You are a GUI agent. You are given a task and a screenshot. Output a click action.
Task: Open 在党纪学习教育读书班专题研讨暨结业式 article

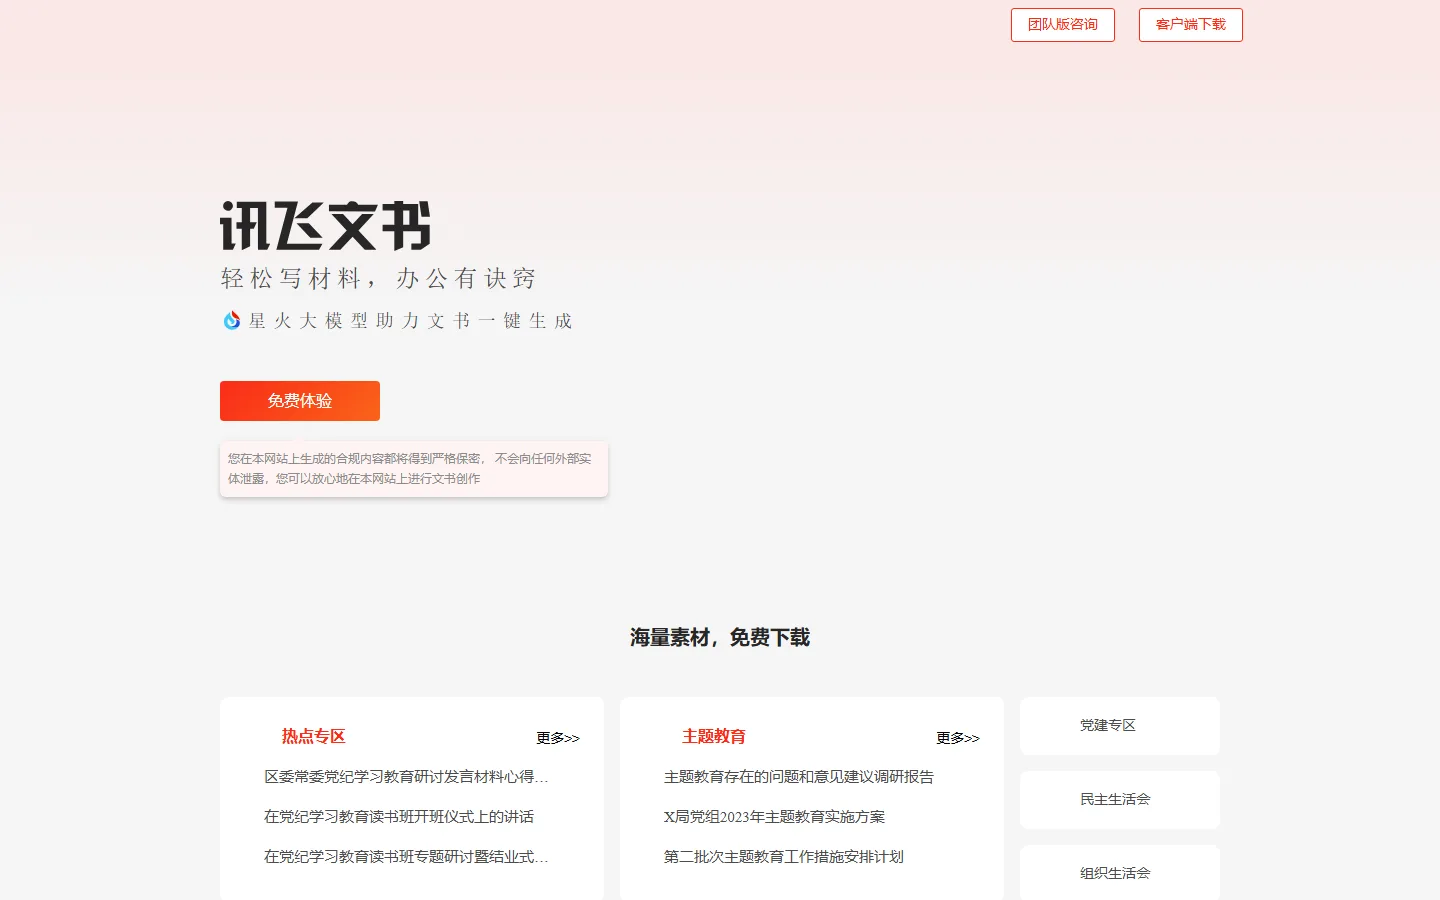406,857
